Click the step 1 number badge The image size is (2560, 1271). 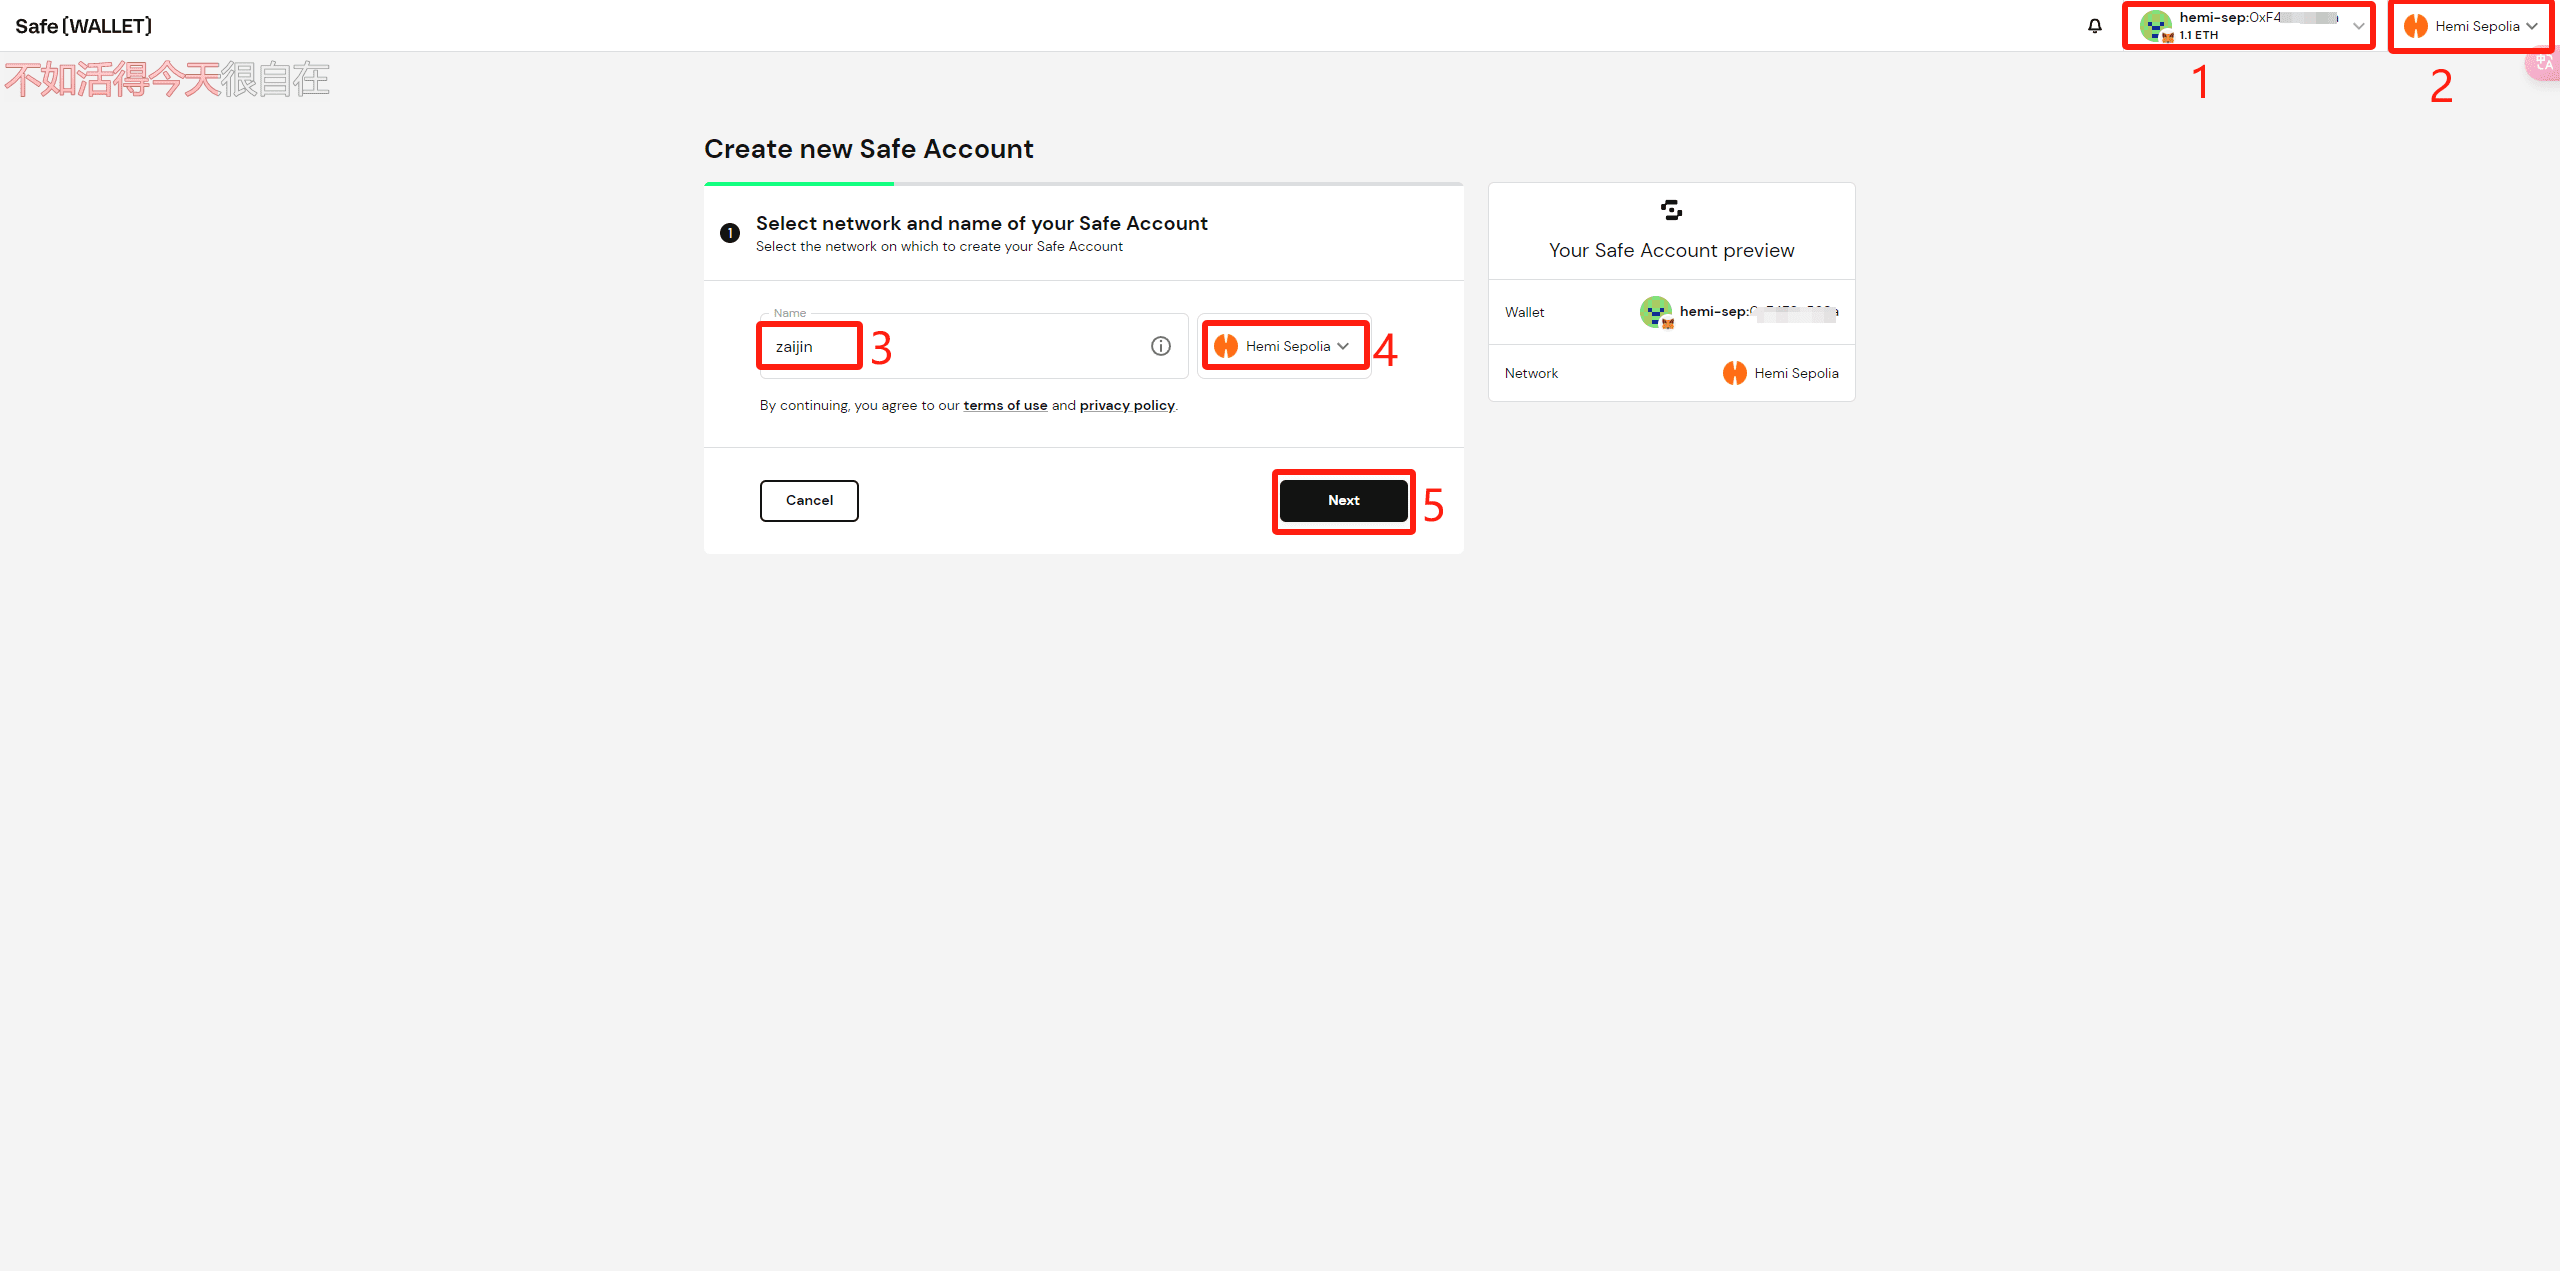click(730, 233)
